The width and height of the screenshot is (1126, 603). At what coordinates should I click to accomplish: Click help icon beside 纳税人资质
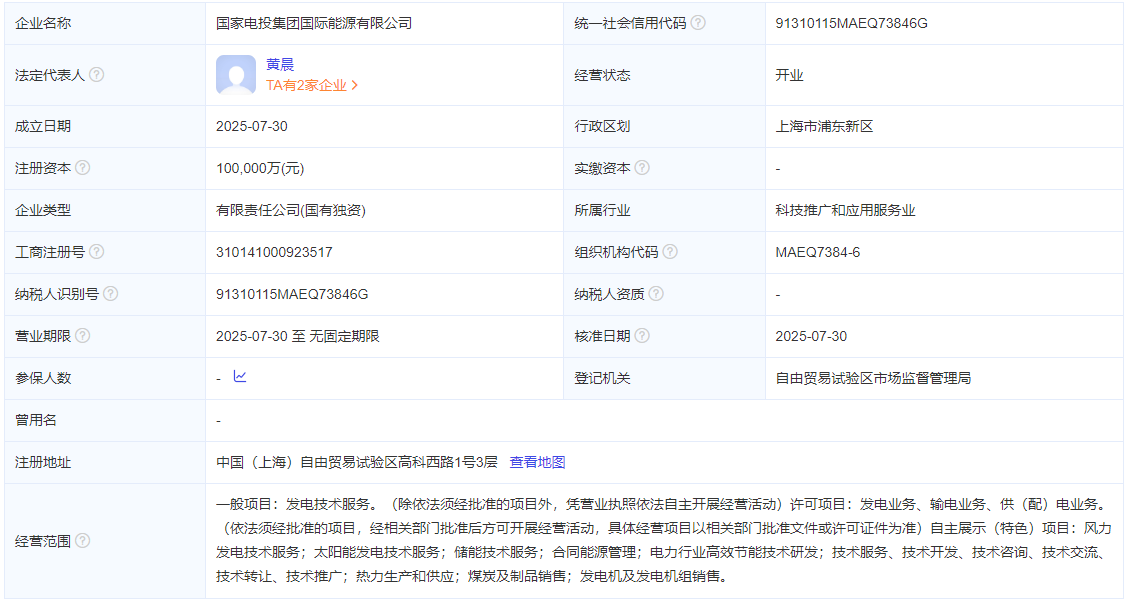point(656,294)
